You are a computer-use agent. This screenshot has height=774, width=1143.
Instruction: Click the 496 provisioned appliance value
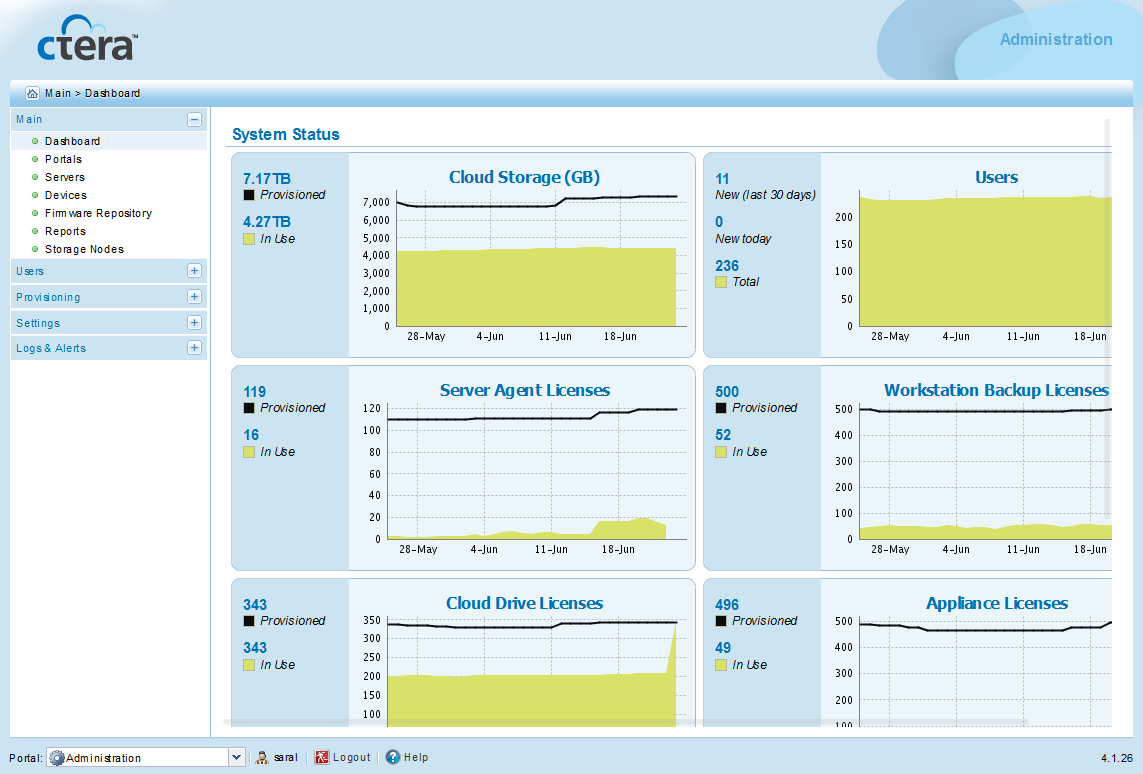tap(727, 605)
